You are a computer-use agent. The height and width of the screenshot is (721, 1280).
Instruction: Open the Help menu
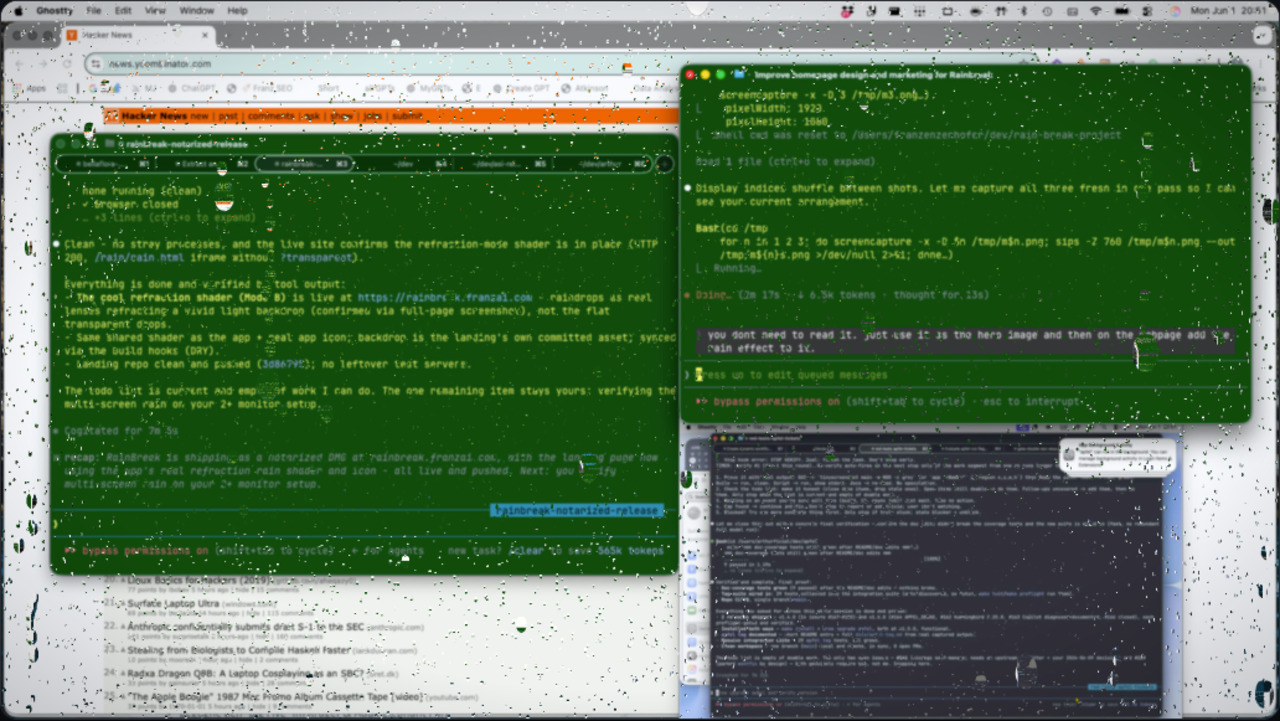[237, 10]
